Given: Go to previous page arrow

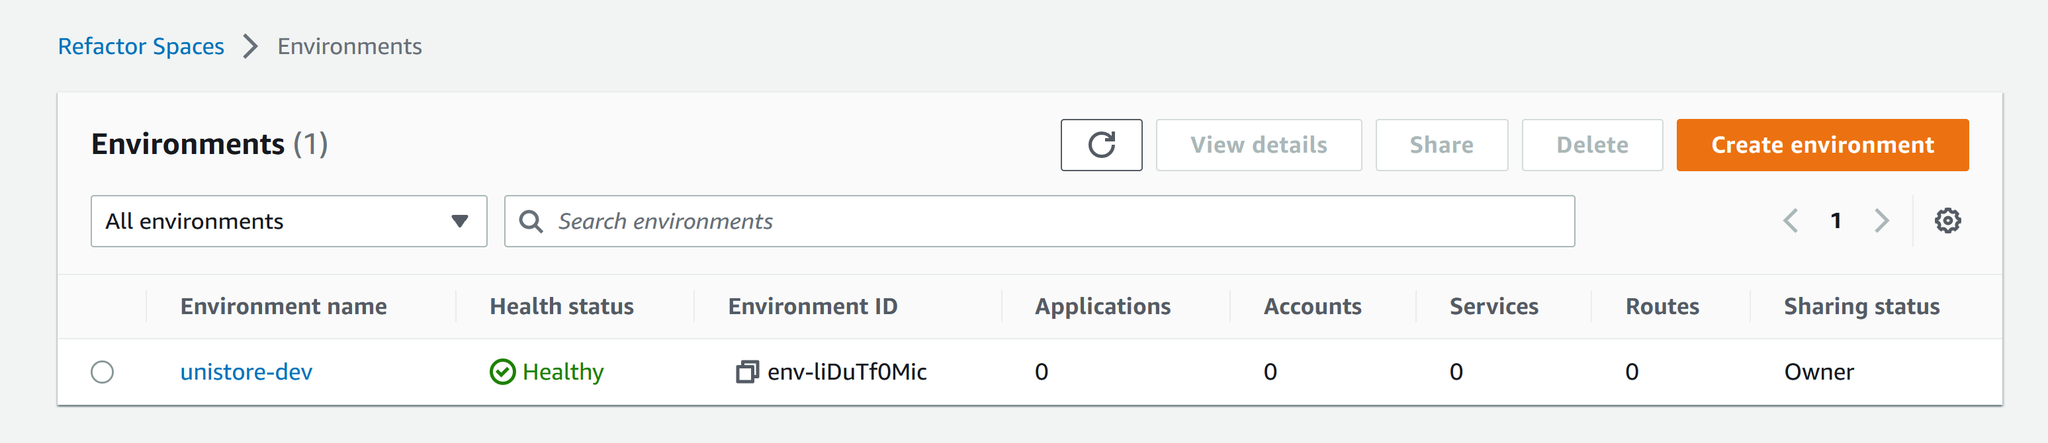Looking at the screenshot, I should pos(1791,221).
